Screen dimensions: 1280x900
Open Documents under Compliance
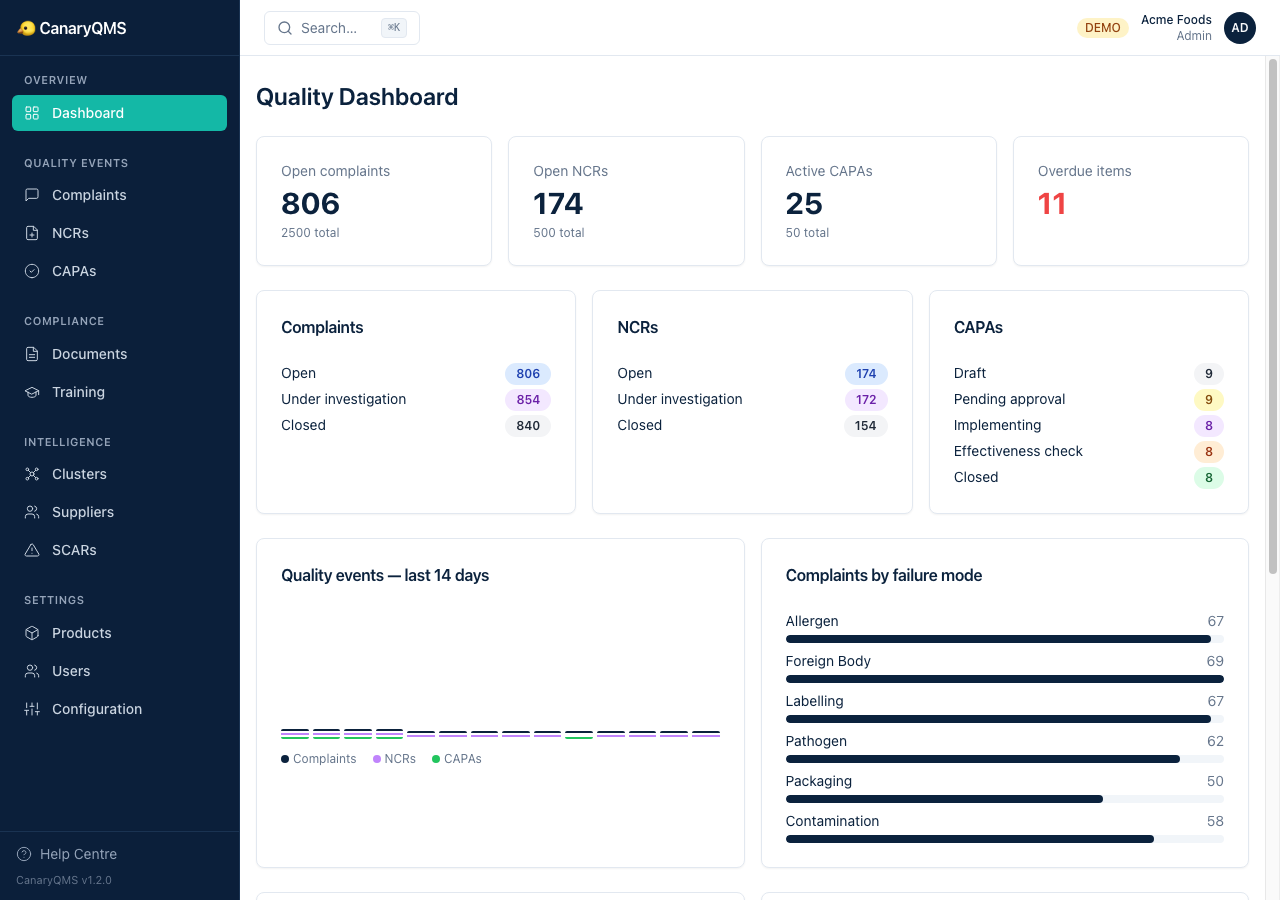coord(119,354)
